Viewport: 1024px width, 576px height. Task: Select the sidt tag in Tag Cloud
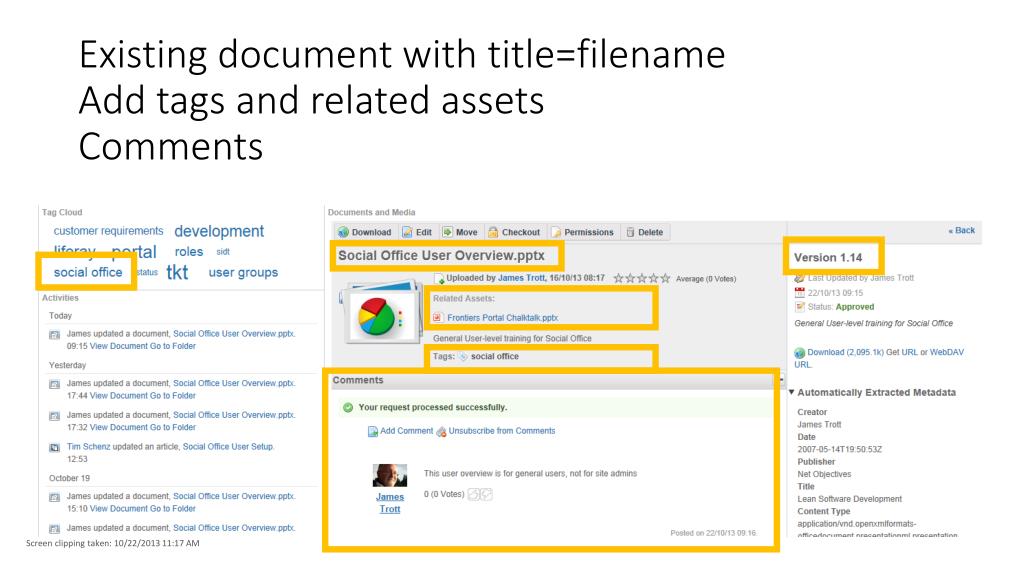click(x=223, y=251)
